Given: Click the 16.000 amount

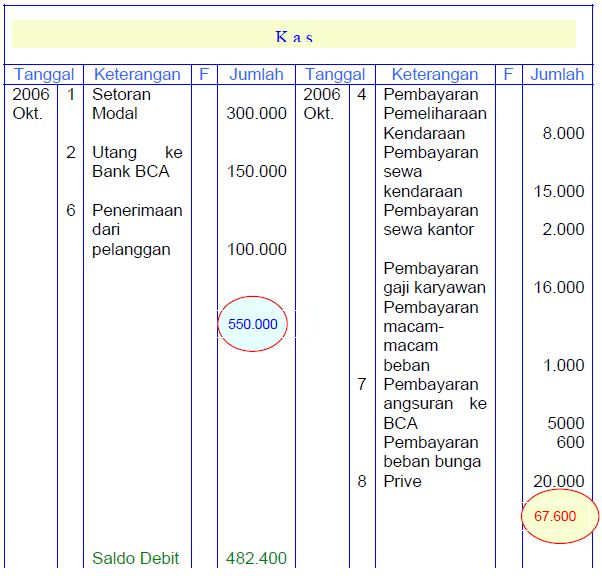Looking at the screenshot, I should pos(559,287).
